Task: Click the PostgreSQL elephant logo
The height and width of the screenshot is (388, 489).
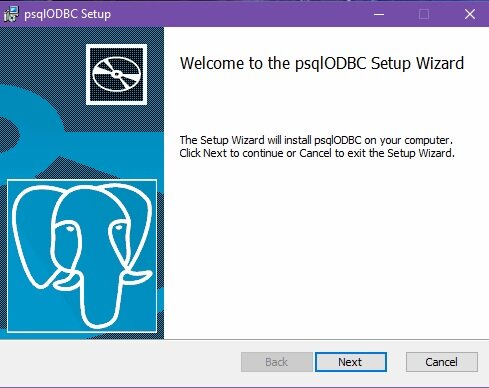Action: 82,256
